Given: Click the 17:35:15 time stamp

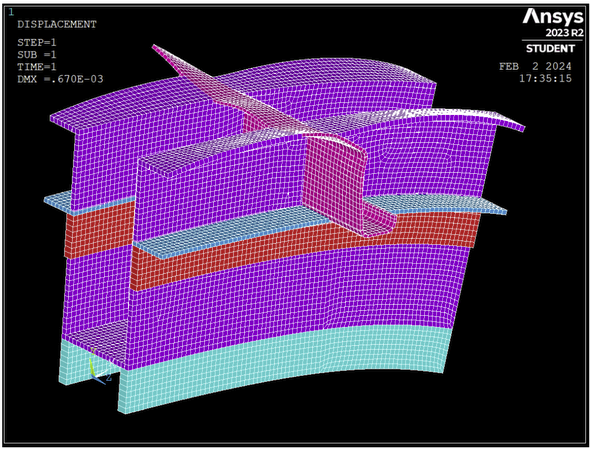Looking at the screenshot, I should [545, 78].
